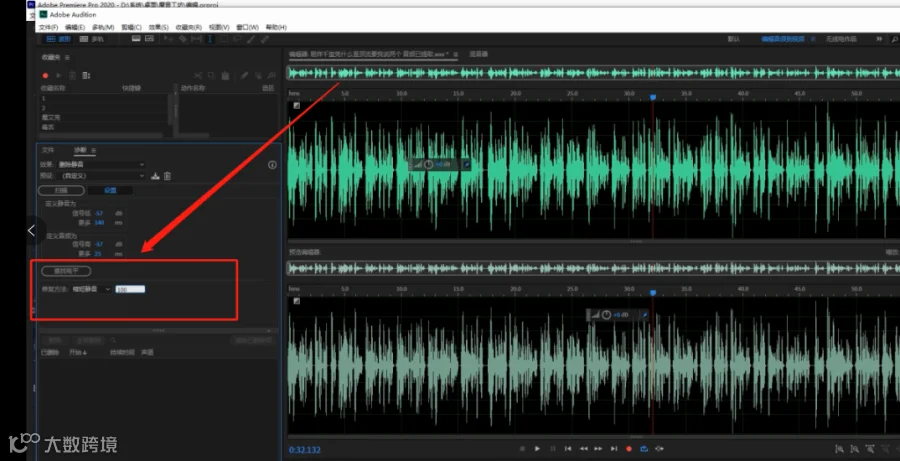The image size is (900, 461).
Task: Toggle the blue loop playback icon
Action: point(644,448)
